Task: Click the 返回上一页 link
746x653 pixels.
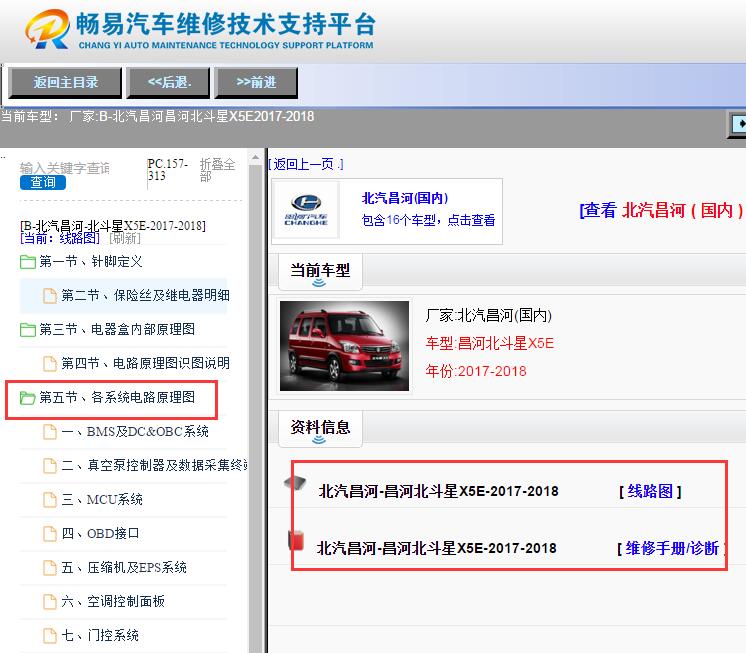Action: coord(305,165)
